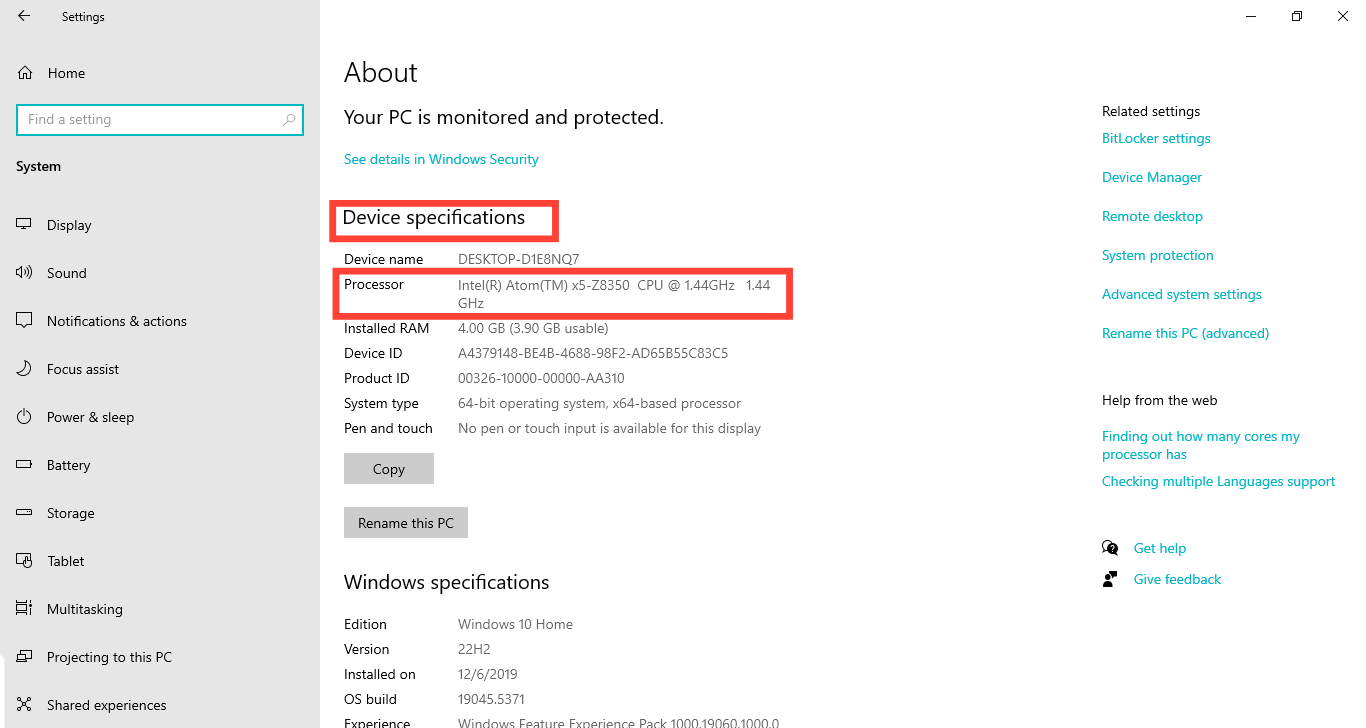Open BitLocker settings link

coord(1156,139)
